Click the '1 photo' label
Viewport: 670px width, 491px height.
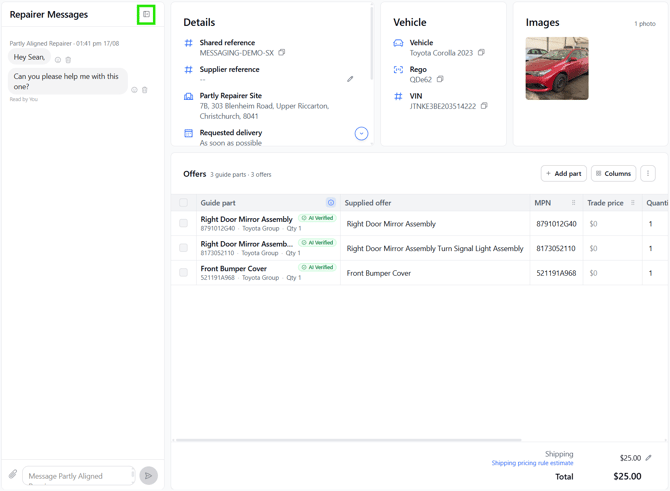tap(645, 24)
